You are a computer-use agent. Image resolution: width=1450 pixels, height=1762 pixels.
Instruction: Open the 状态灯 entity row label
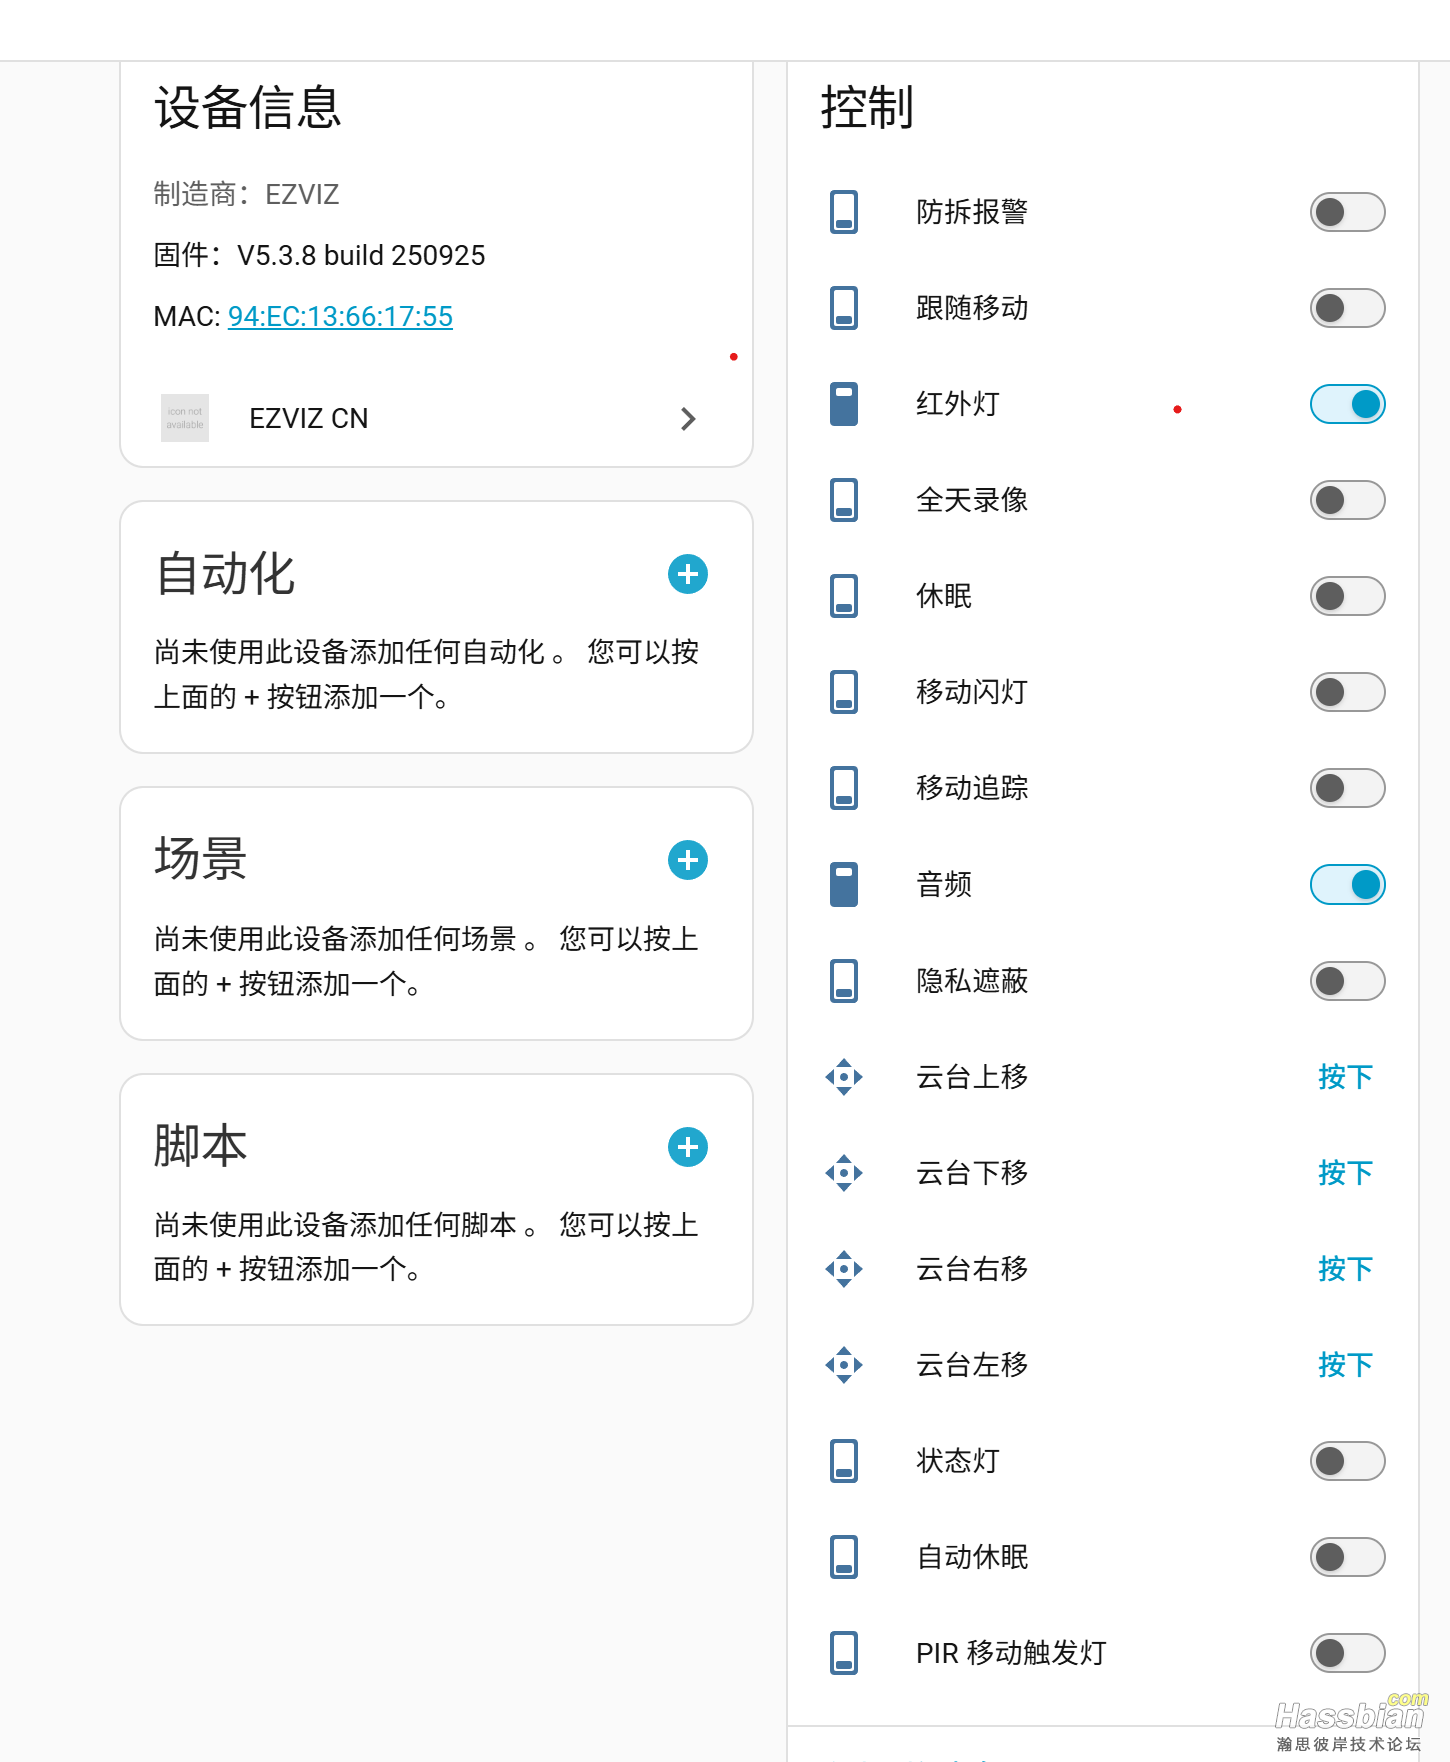pyautogui.click(x=958, y=1461)
